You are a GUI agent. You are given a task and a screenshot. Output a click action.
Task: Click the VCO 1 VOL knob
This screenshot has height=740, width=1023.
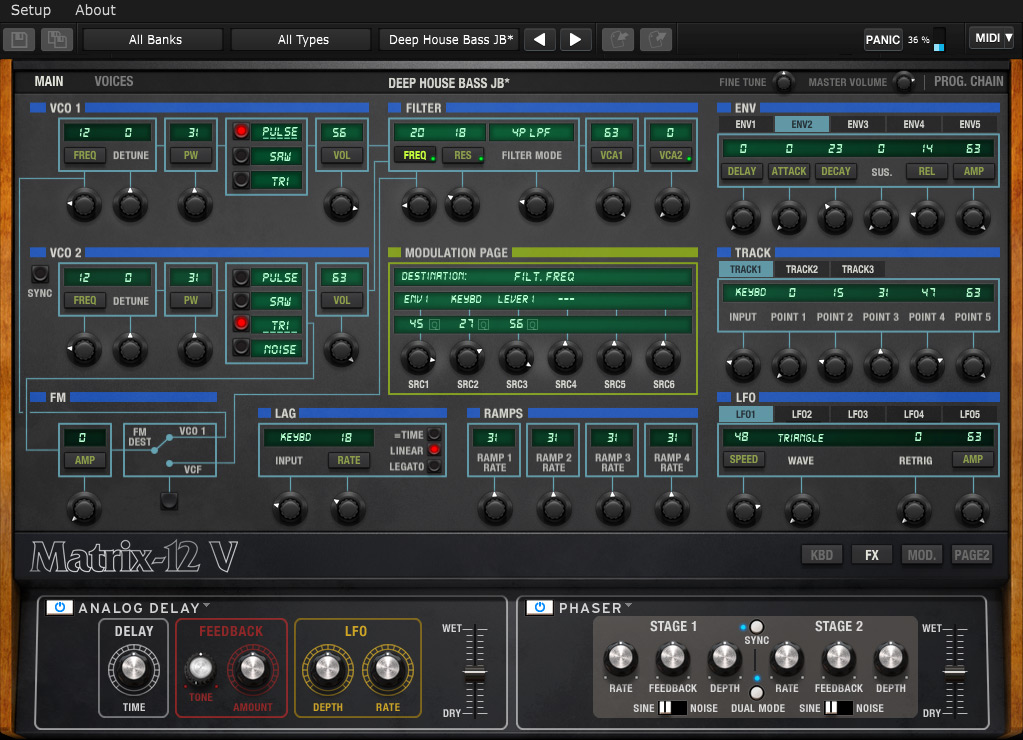[341, 205]
